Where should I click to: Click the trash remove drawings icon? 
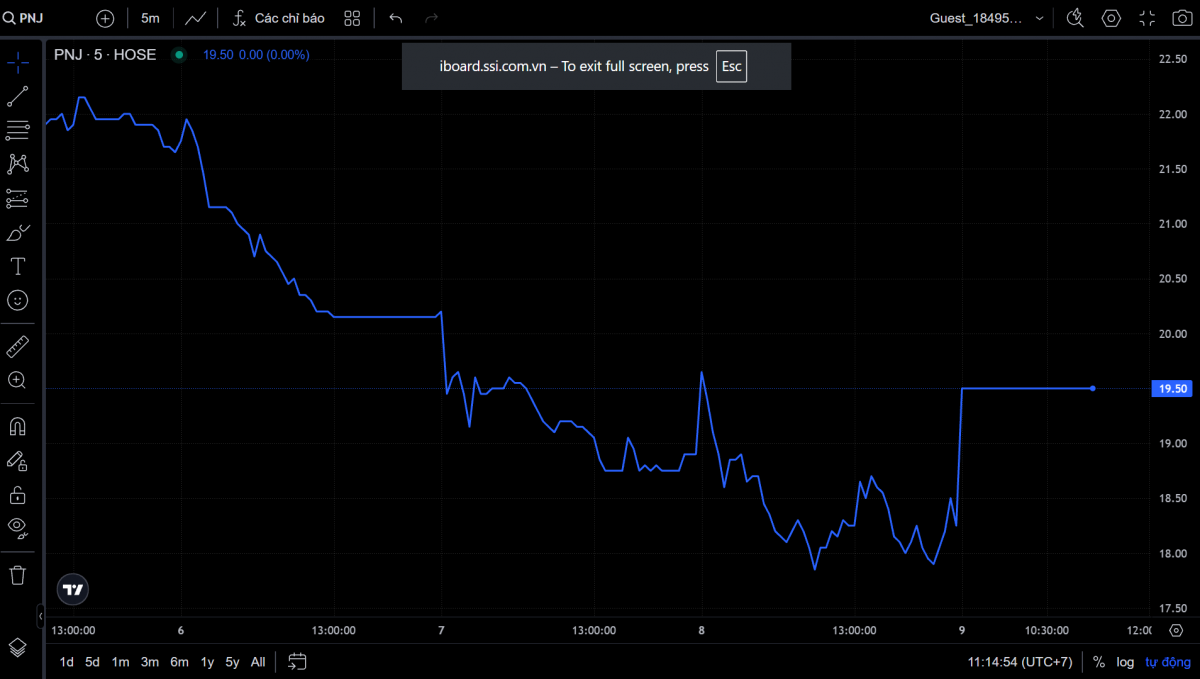click(18, 575)
